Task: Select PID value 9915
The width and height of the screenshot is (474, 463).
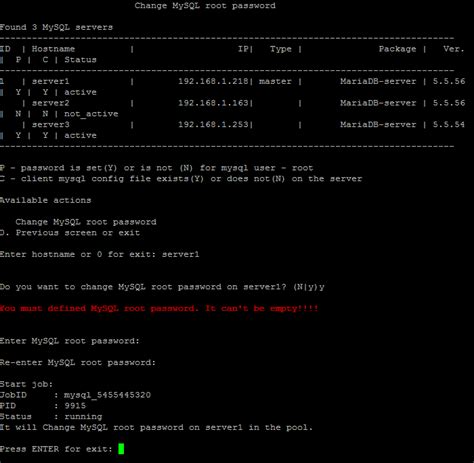Action: [75, 406]
